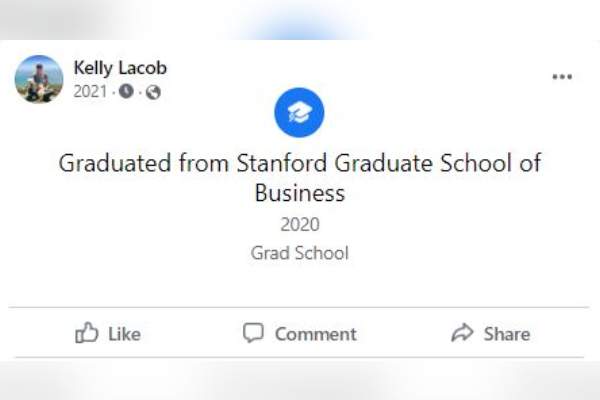
Task: Click the clock icon beside 2021
Action: pyautogui.click(x=126, y=92)
